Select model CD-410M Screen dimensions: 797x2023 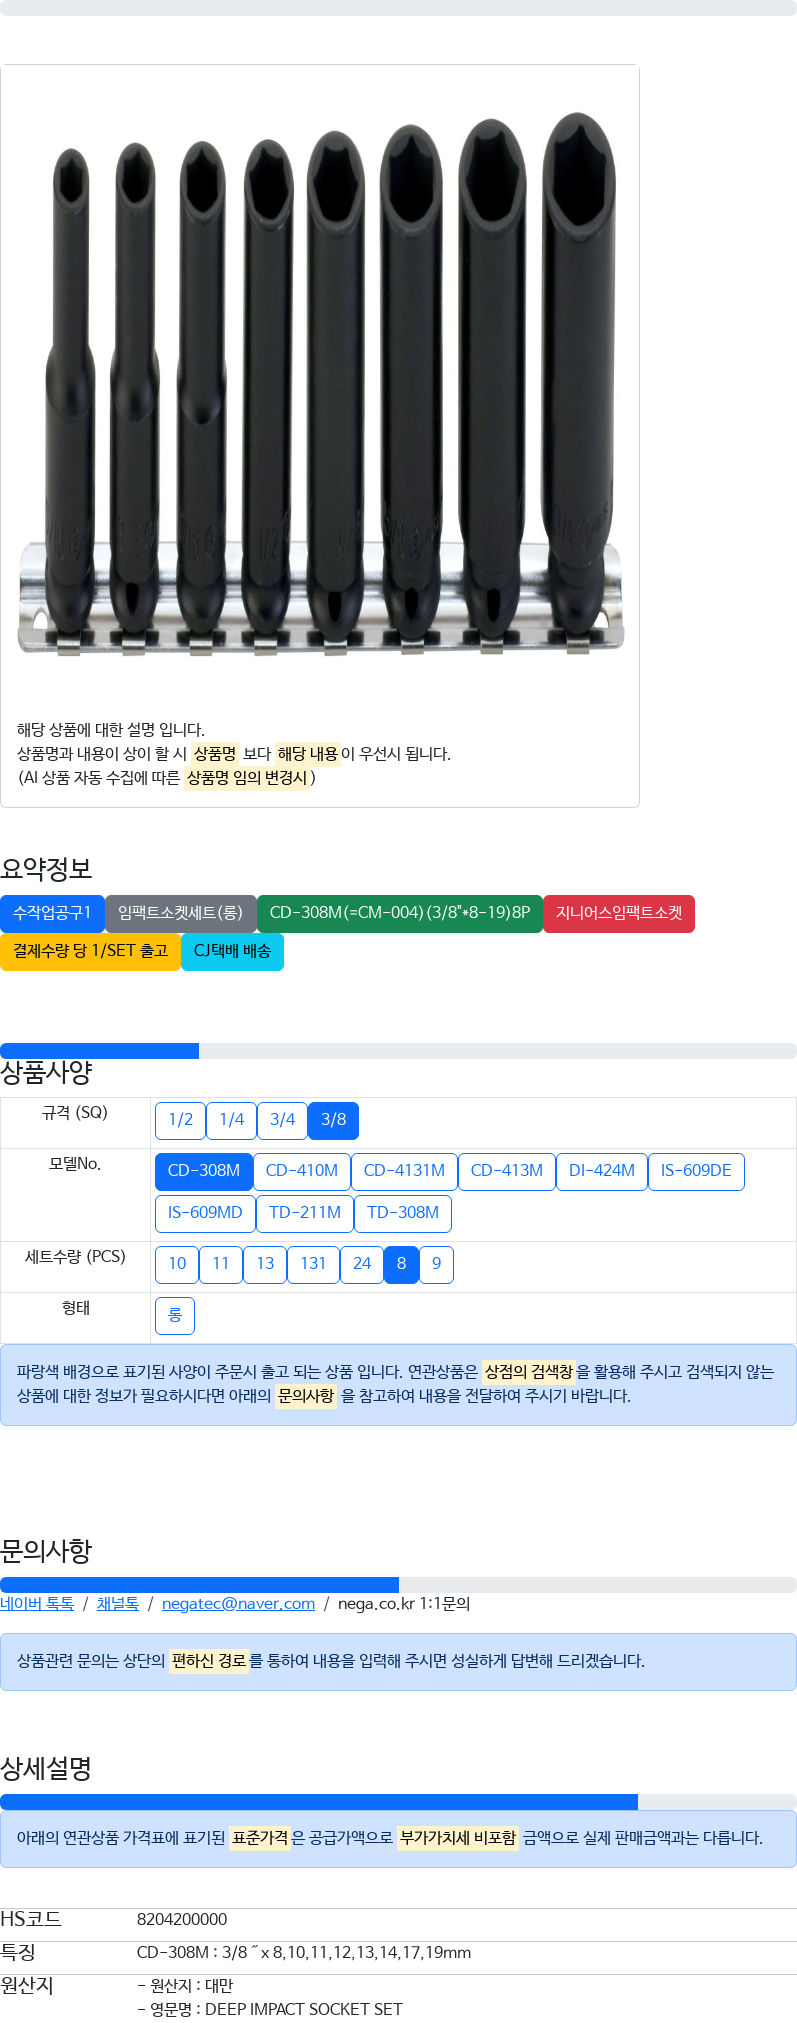301,1171
